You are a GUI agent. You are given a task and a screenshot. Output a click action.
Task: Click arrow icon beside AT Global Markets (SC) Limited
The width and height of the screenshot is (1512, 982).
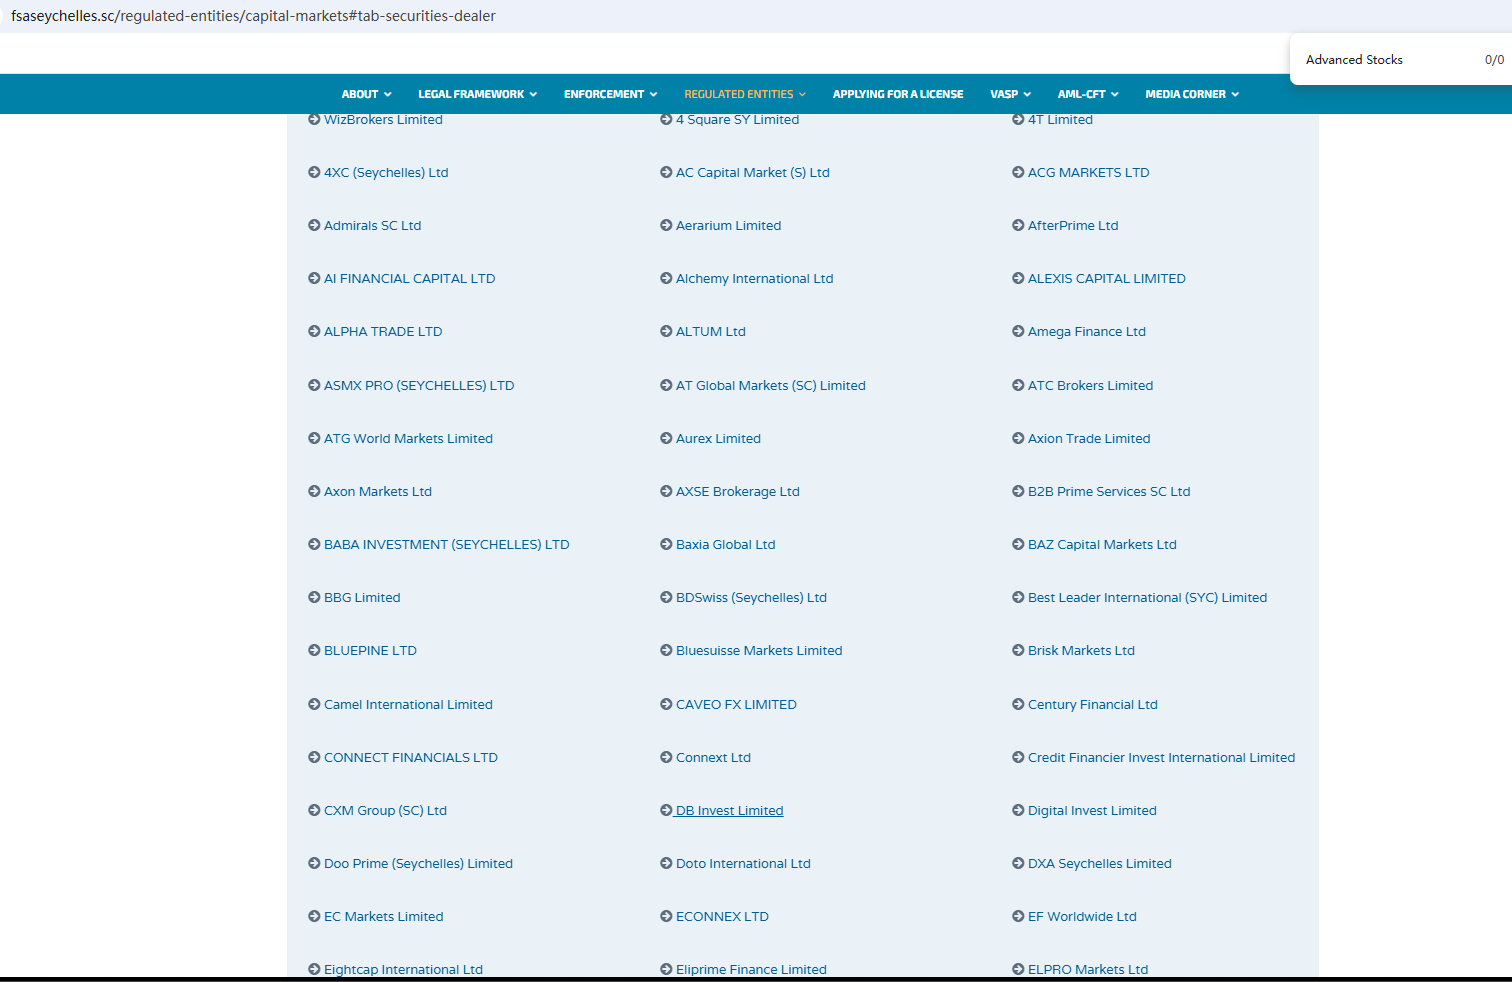tap(666, 386)
